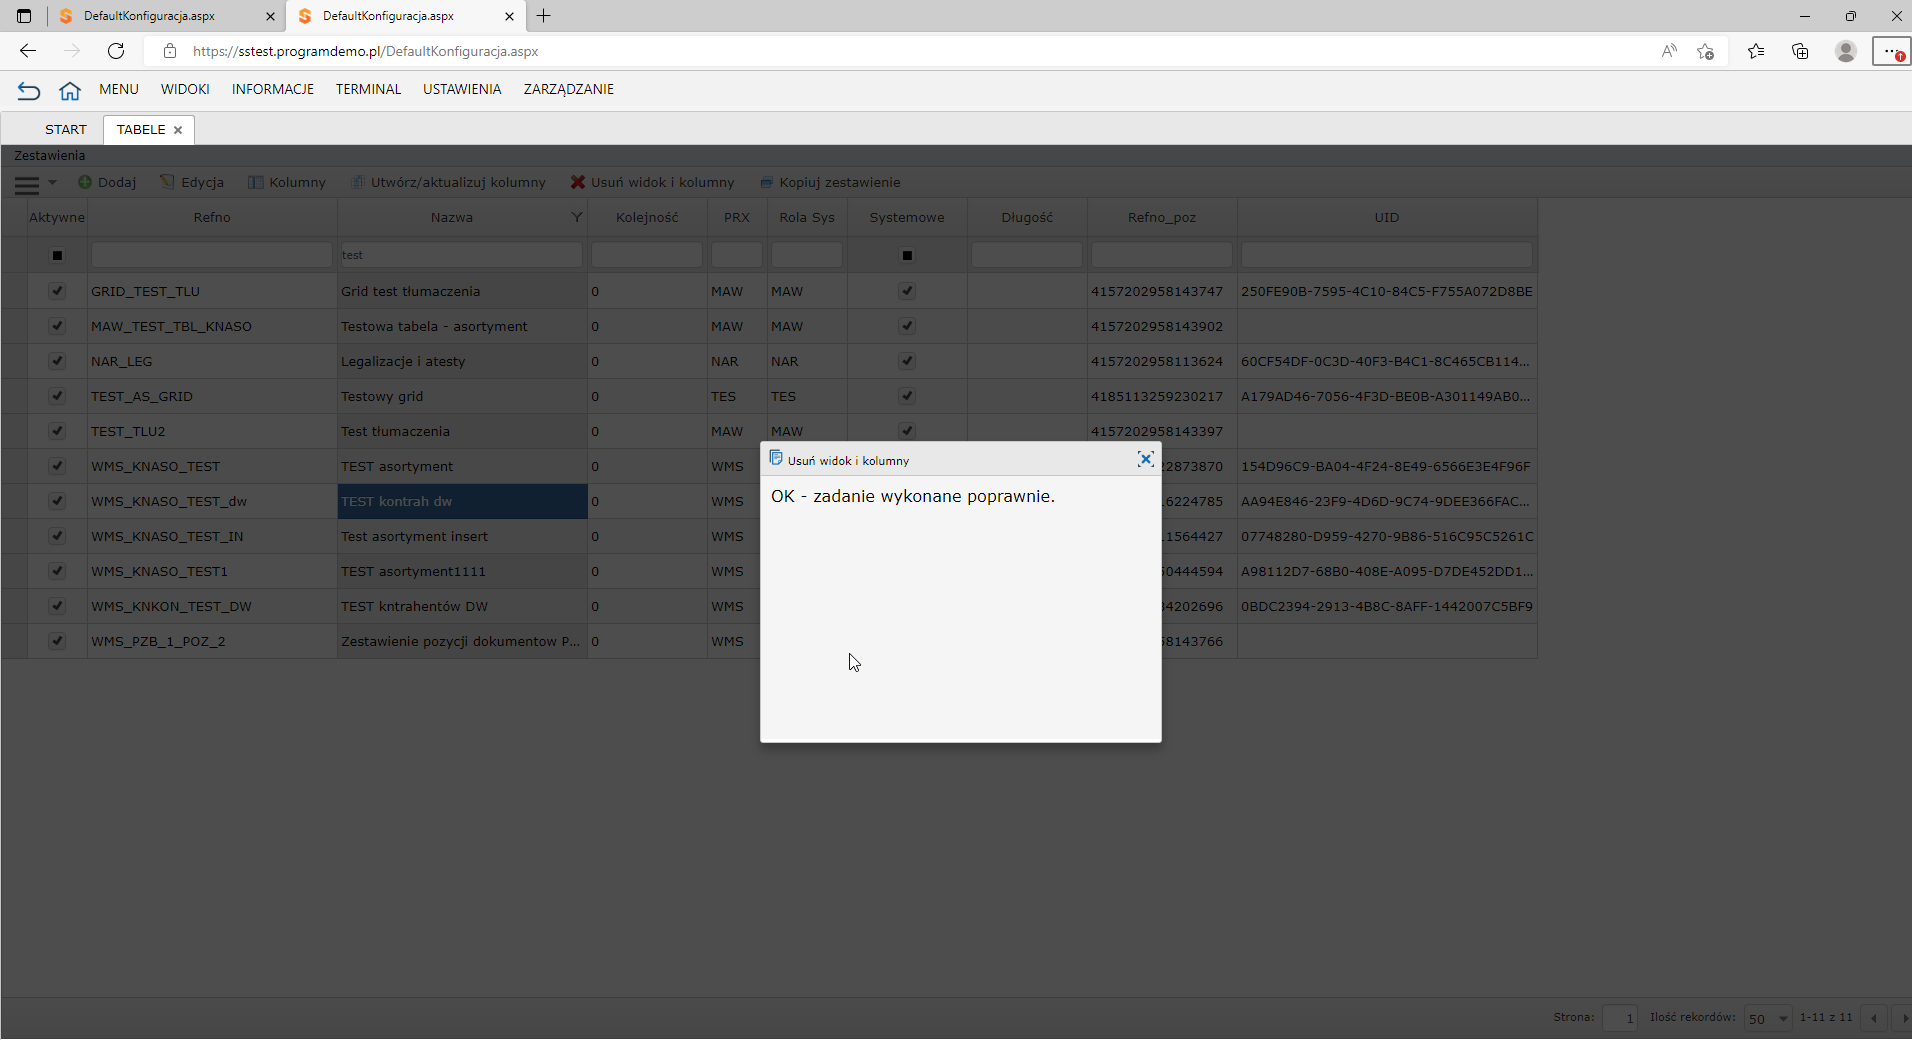Image resolution: width=1912 pixels, height=1040 pixels.
Task: Switch to the START tab
Action: (x=66, y=129)
